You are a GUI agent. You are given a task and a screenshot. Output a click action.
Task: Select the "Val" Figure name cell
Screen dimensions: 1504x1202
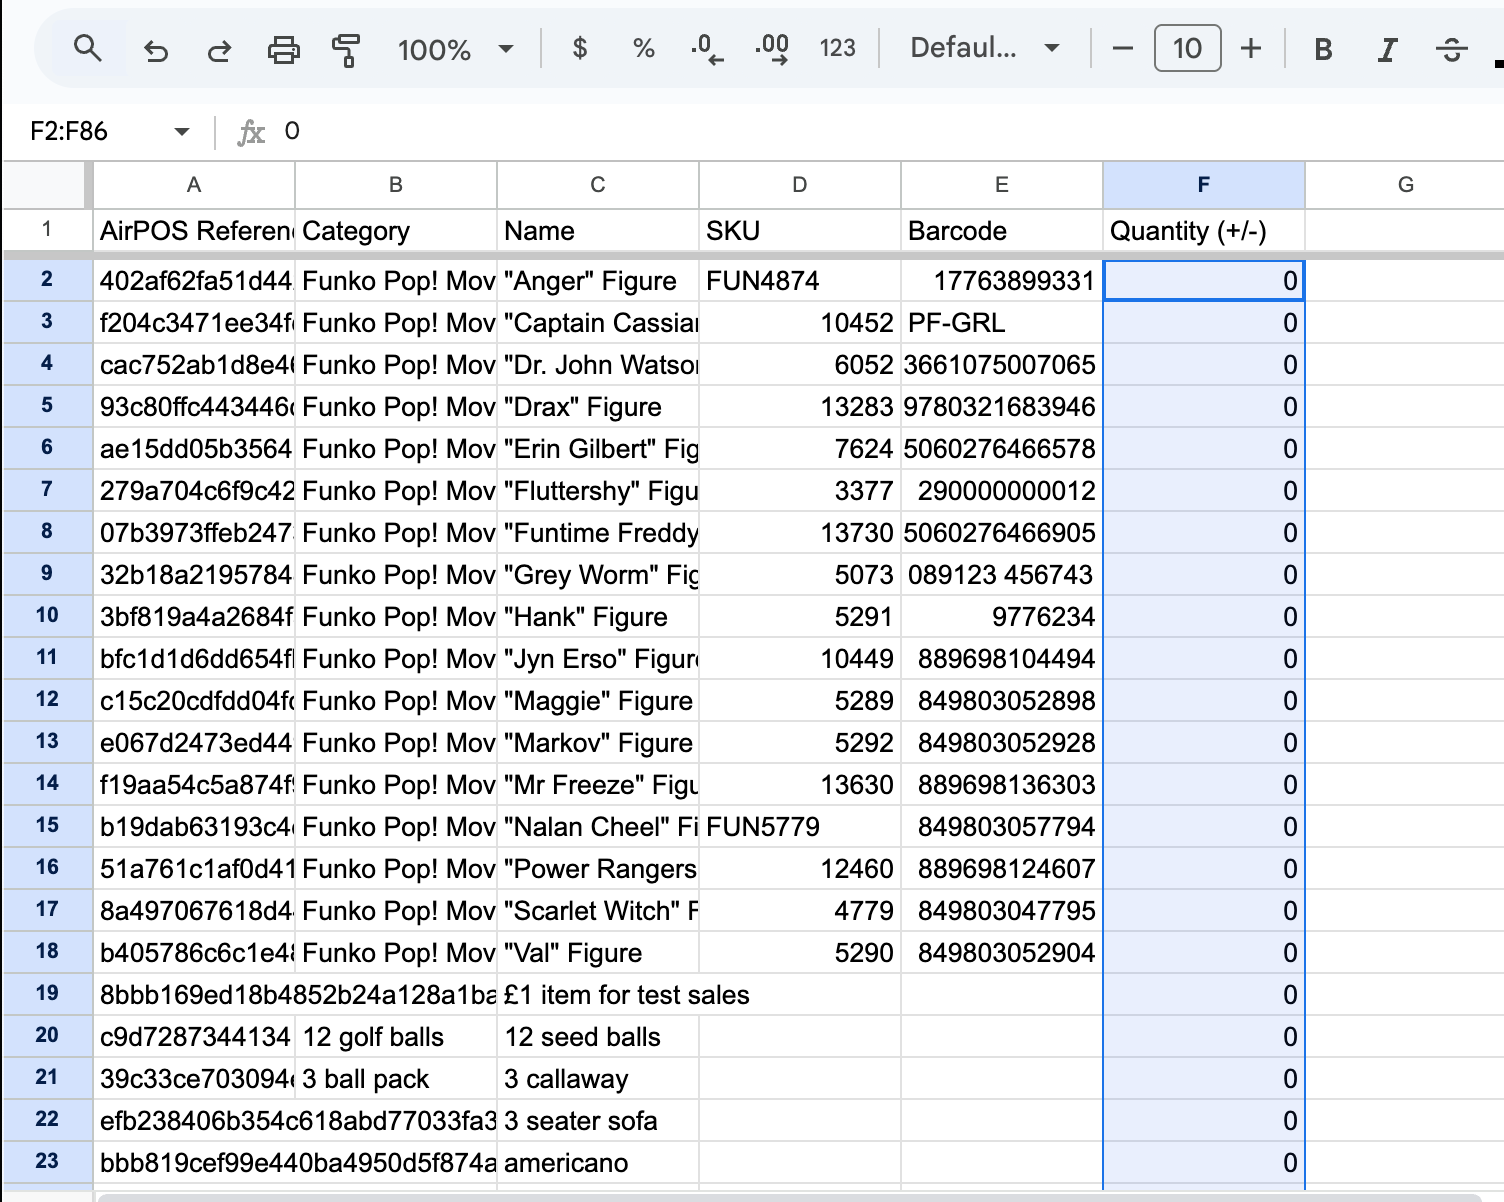point(598,953)
